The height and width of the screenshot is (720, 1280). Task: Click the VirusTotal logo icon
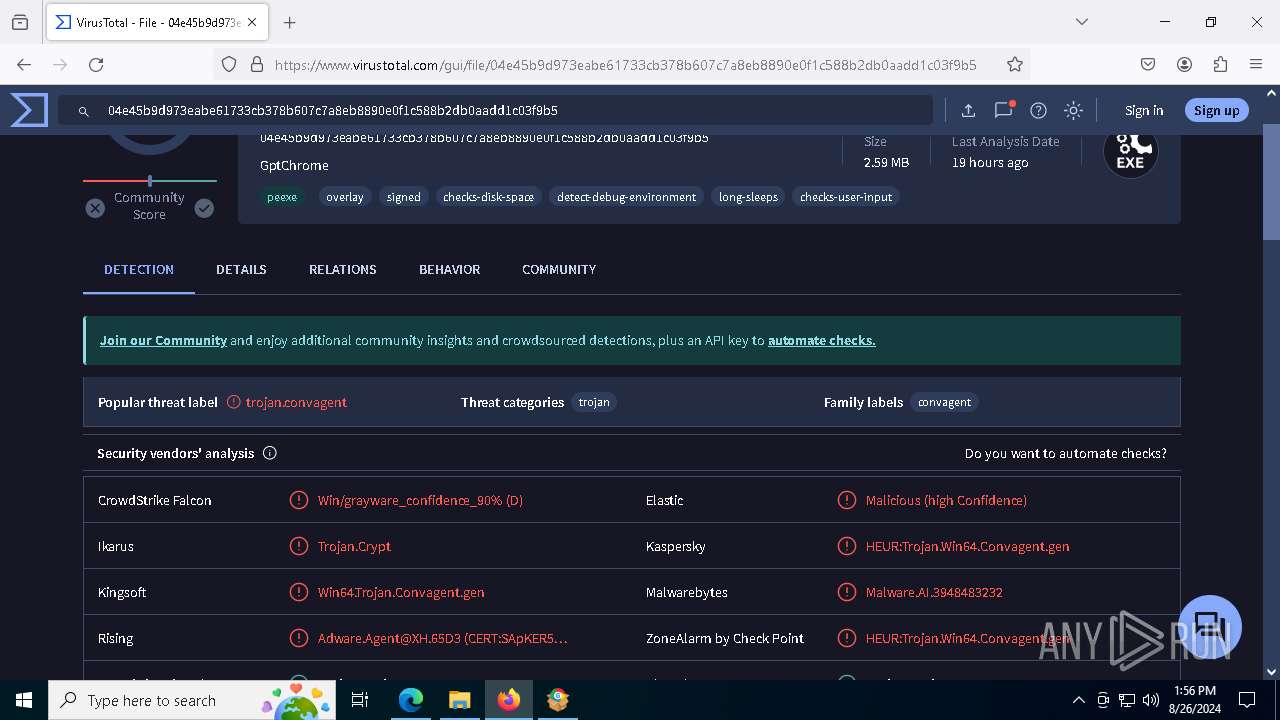29,110
